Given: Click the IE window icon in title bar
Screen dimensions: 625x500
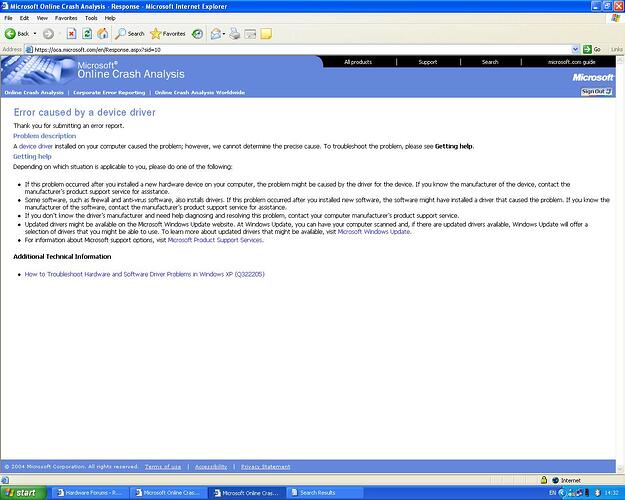Looking at the screenshot, I should click(x=5, y=6).
